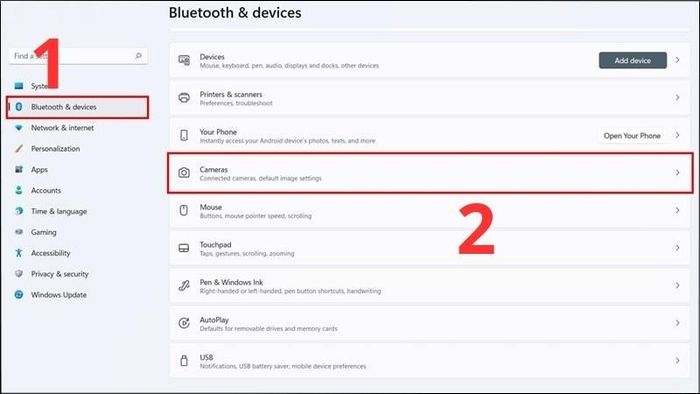
Task: Focus the Find a setting search field
Action: pyautogui.click(x=78, y=56)
